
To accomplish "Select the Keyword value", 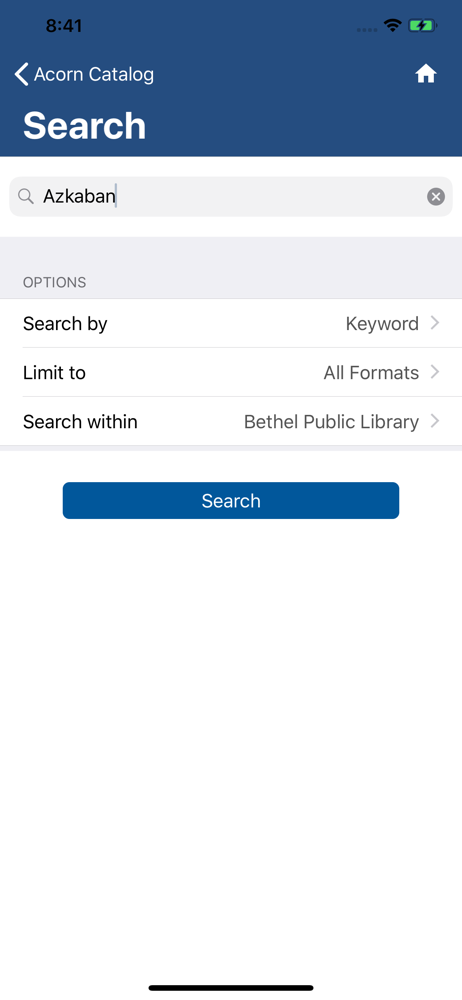I will click(382, 324).
